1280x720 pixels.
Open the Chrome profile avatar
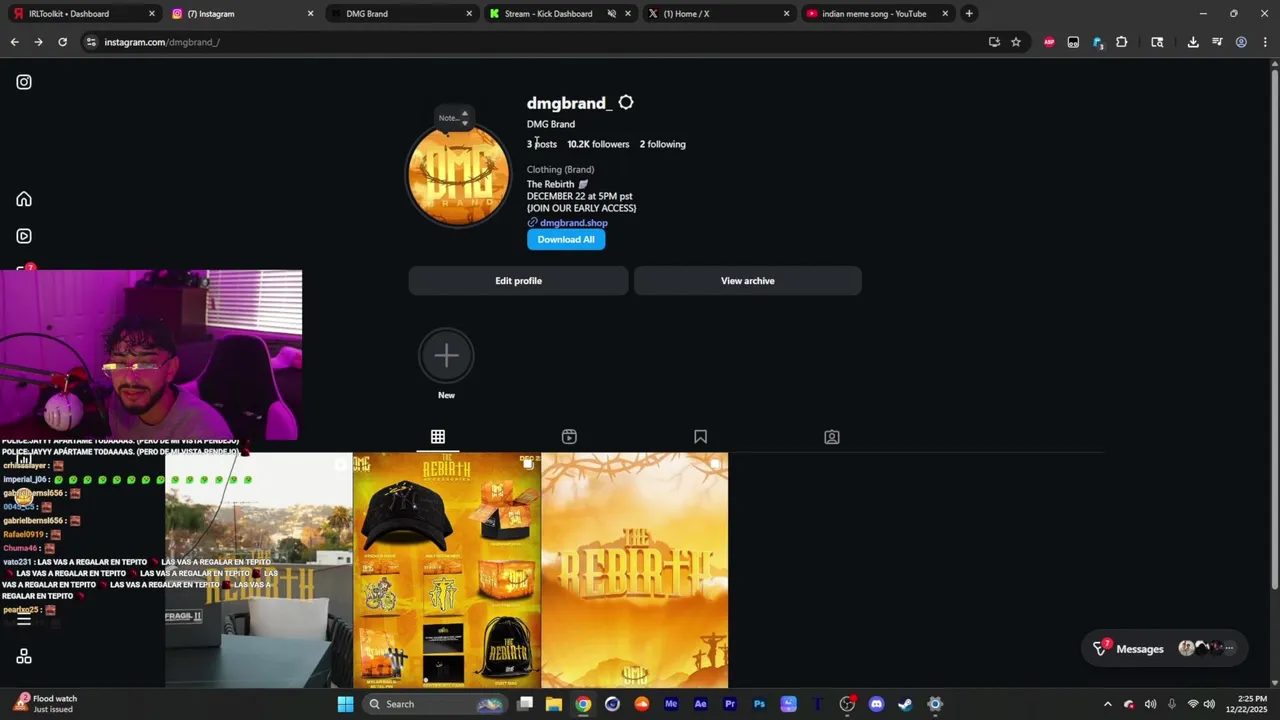pyautogui.click(x=1241, y=42)
